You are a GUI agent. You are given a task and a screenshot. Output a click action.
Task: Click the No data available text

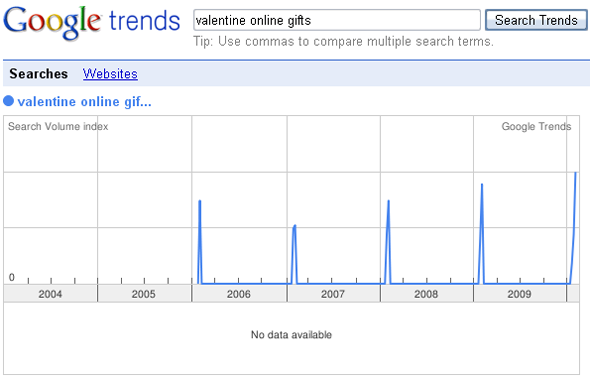291,334
